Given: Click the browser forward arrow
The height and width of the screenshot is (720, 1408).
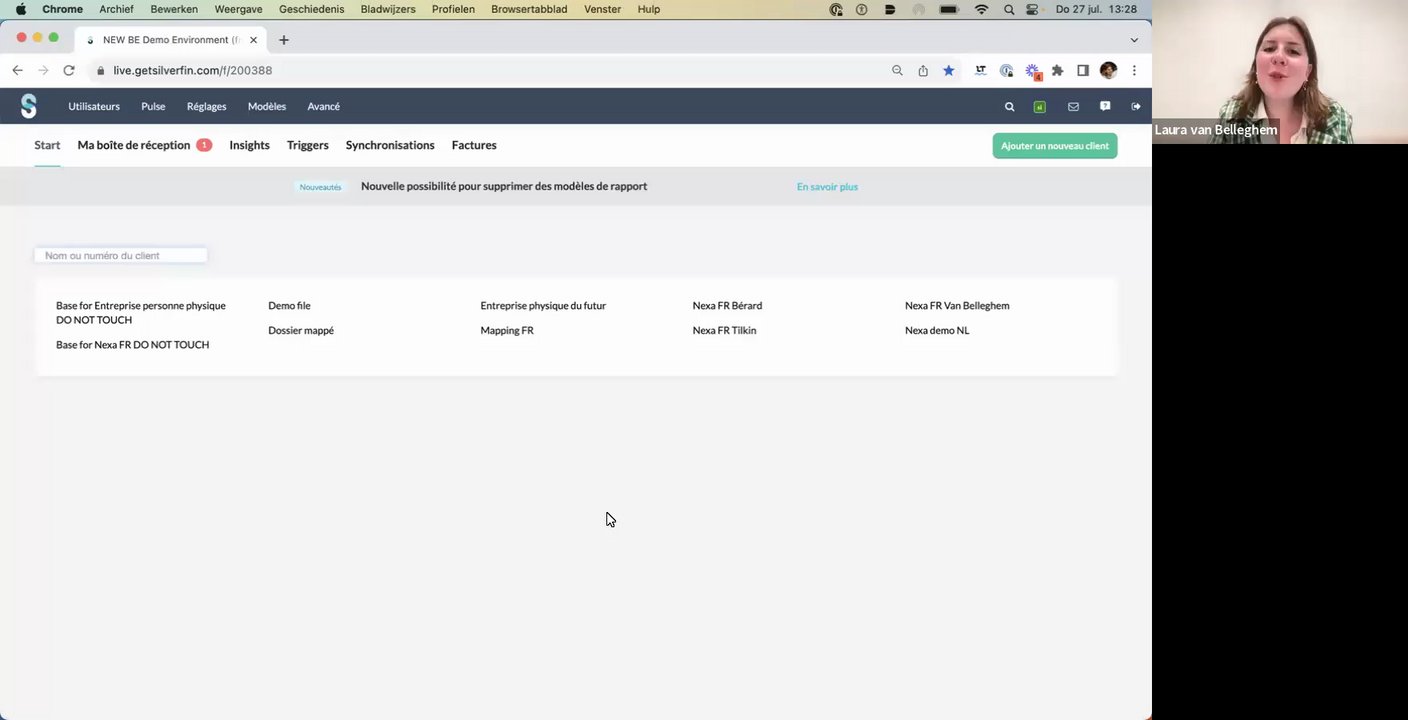Looking at the screenshot, I should point(43,70).
